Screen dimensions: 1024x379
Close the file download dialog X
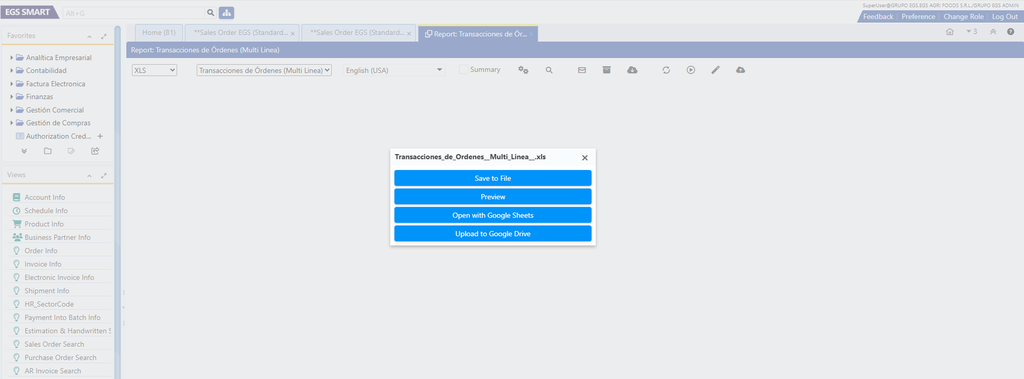point(584,157)
